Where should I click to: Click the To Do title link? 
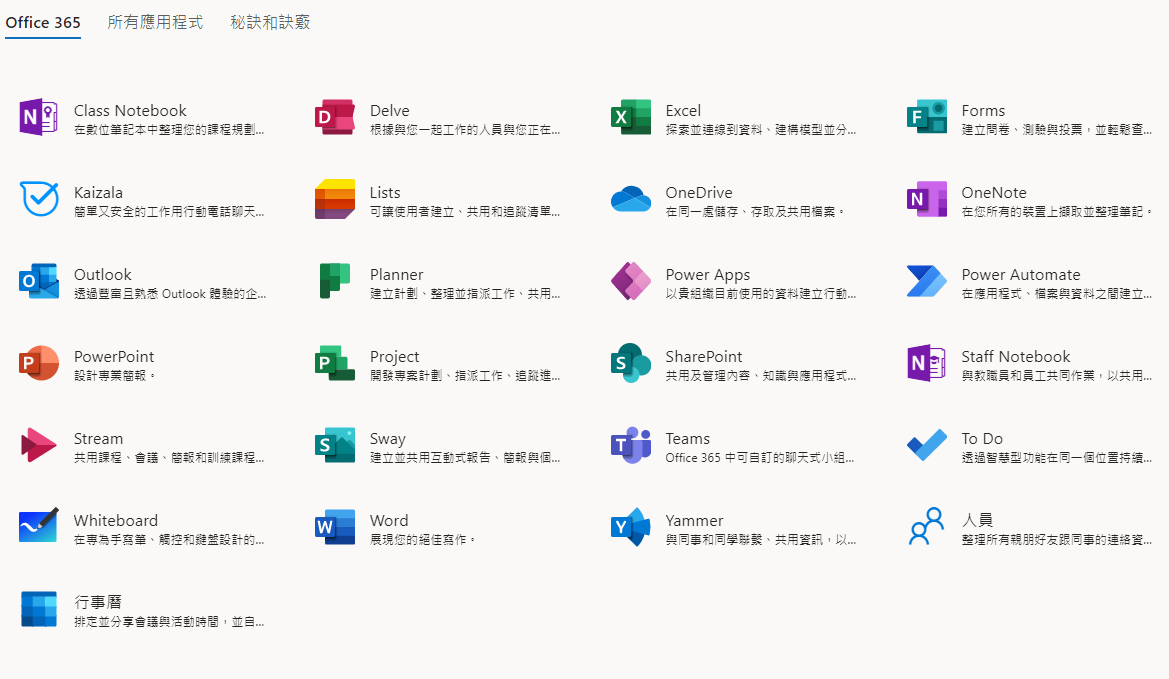(982, 438)
